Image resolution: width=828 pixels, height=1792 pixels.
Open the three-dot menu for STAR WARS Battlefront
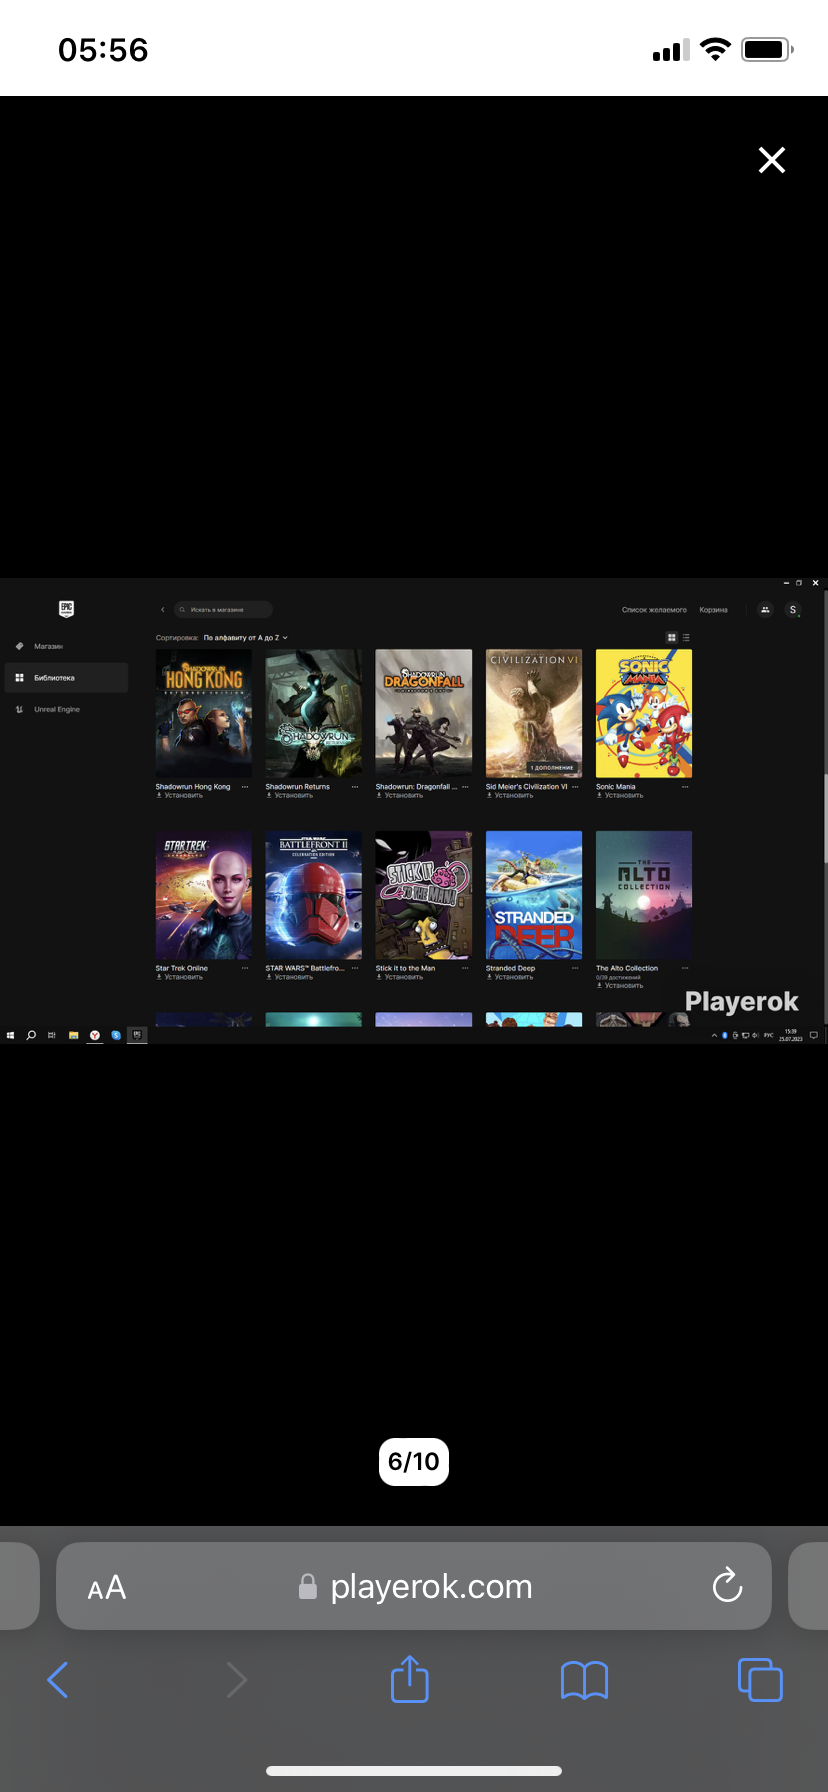pyautogui.click(x=355, y=968)
